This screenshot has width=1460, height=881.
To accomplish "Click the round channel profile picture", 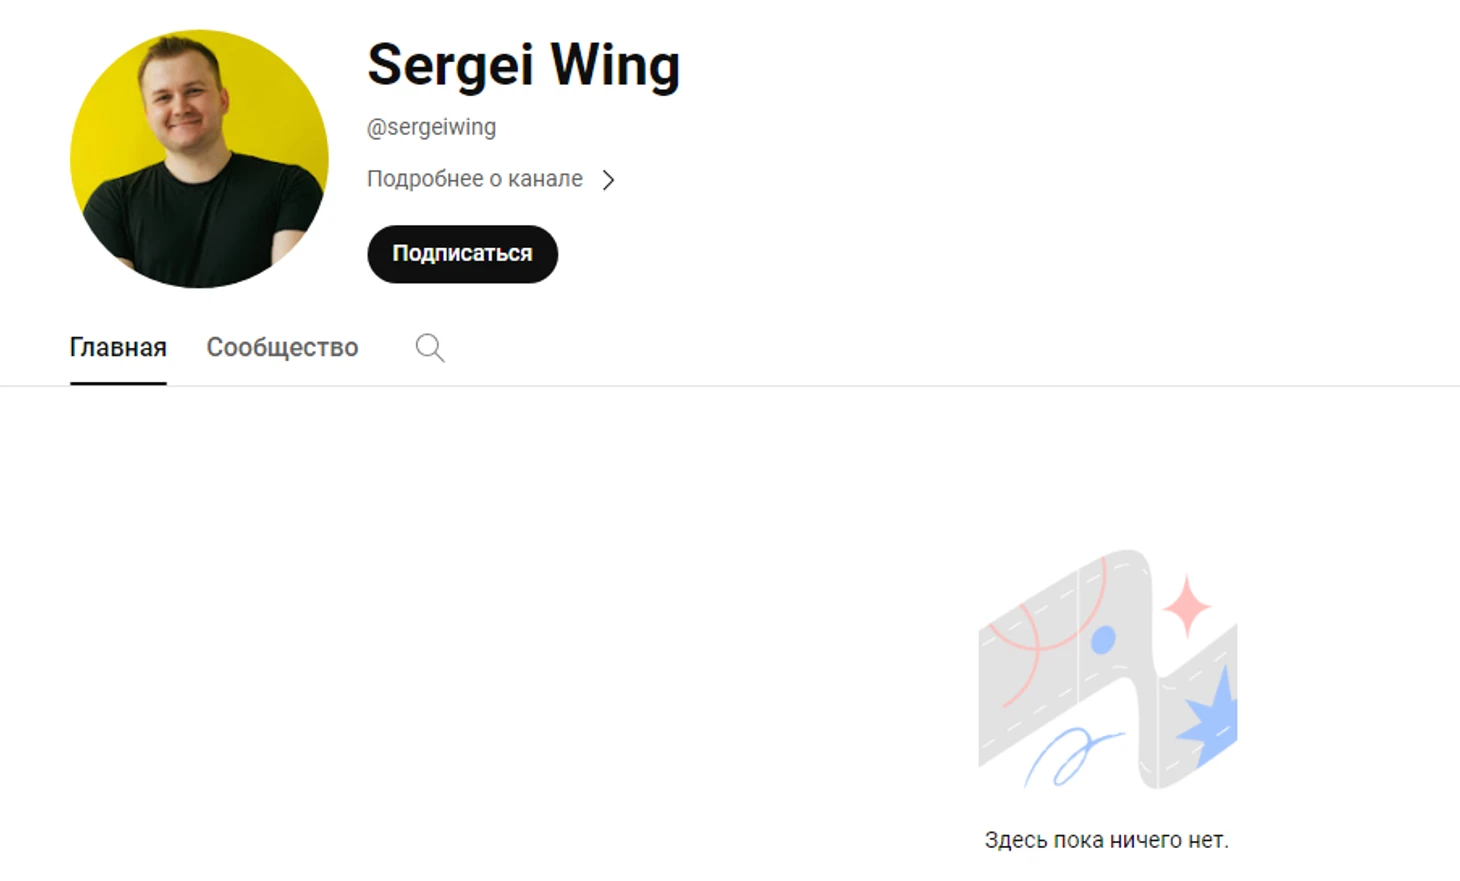I will tap(199, 159).
